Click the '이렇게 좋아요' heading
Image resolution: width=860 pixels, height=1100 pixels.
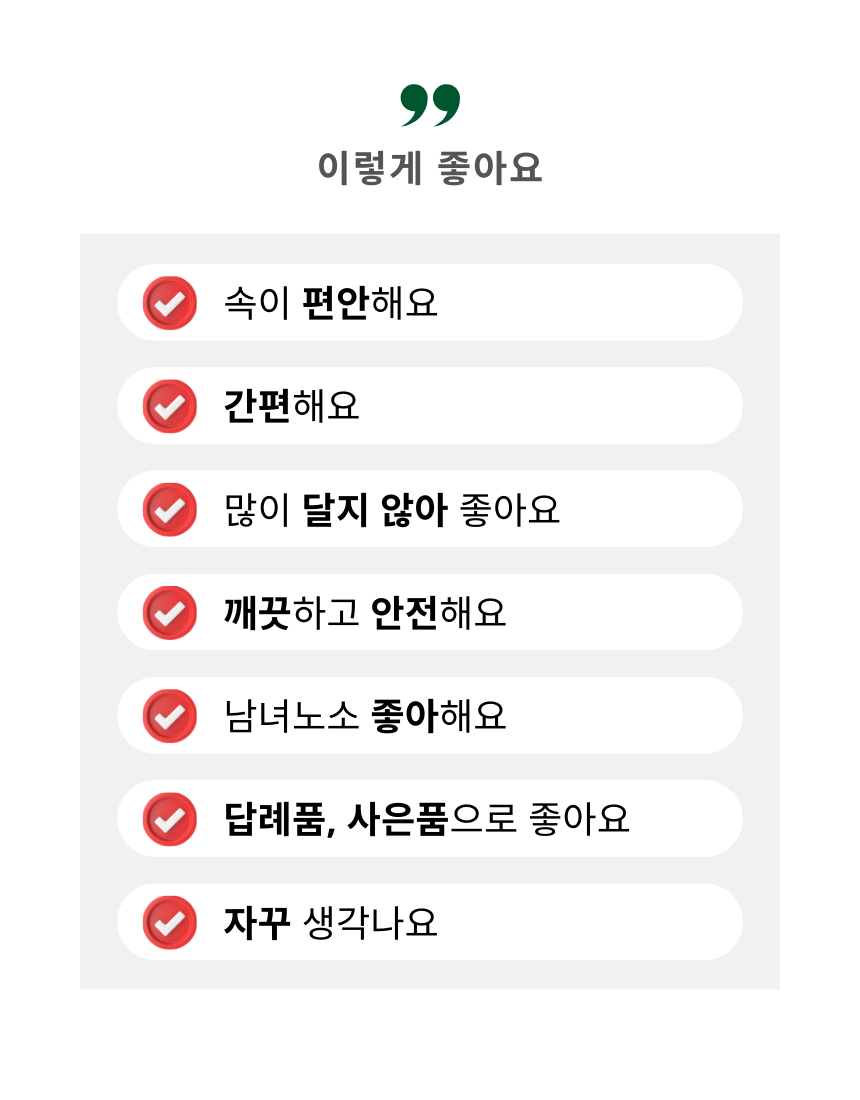430,168
